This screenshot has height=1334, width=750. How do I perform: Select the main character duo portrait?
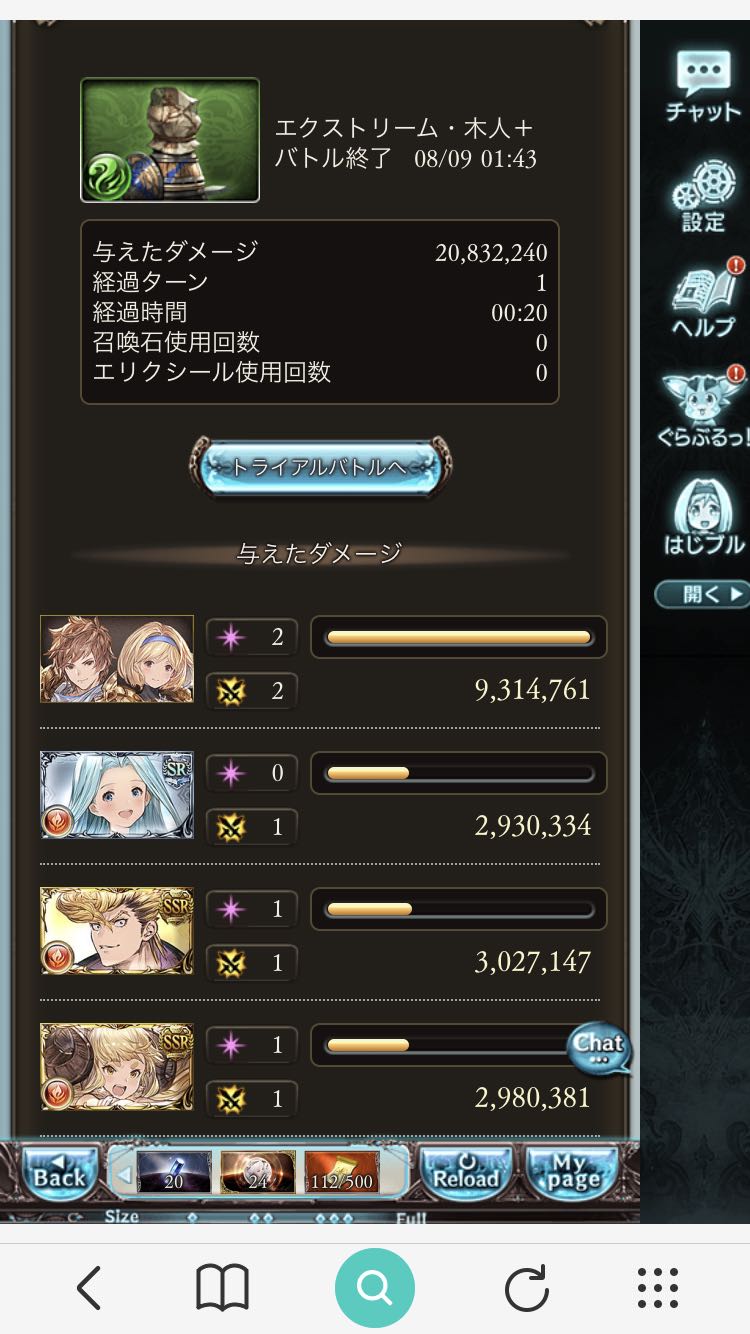point(117,659)
